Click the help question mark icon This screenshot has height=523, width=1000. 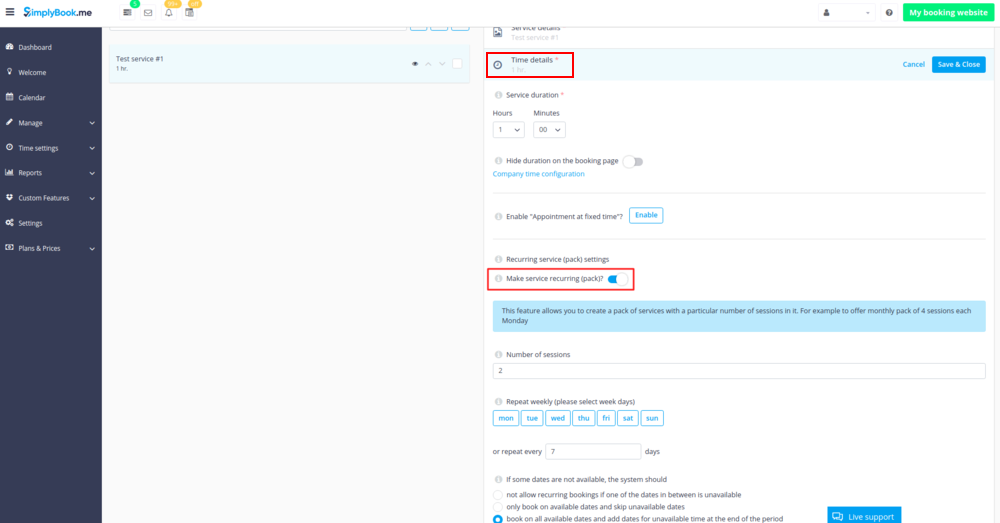coord(888,13)
